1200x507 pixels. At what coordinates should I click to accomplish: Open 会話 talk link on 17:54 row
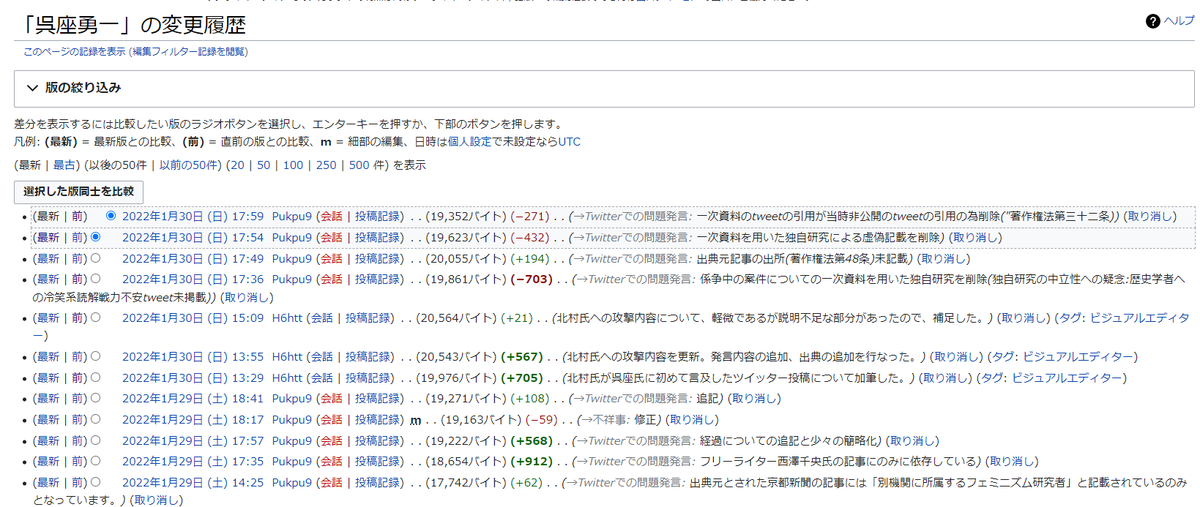pyautogui.click(x=333, y=238)
